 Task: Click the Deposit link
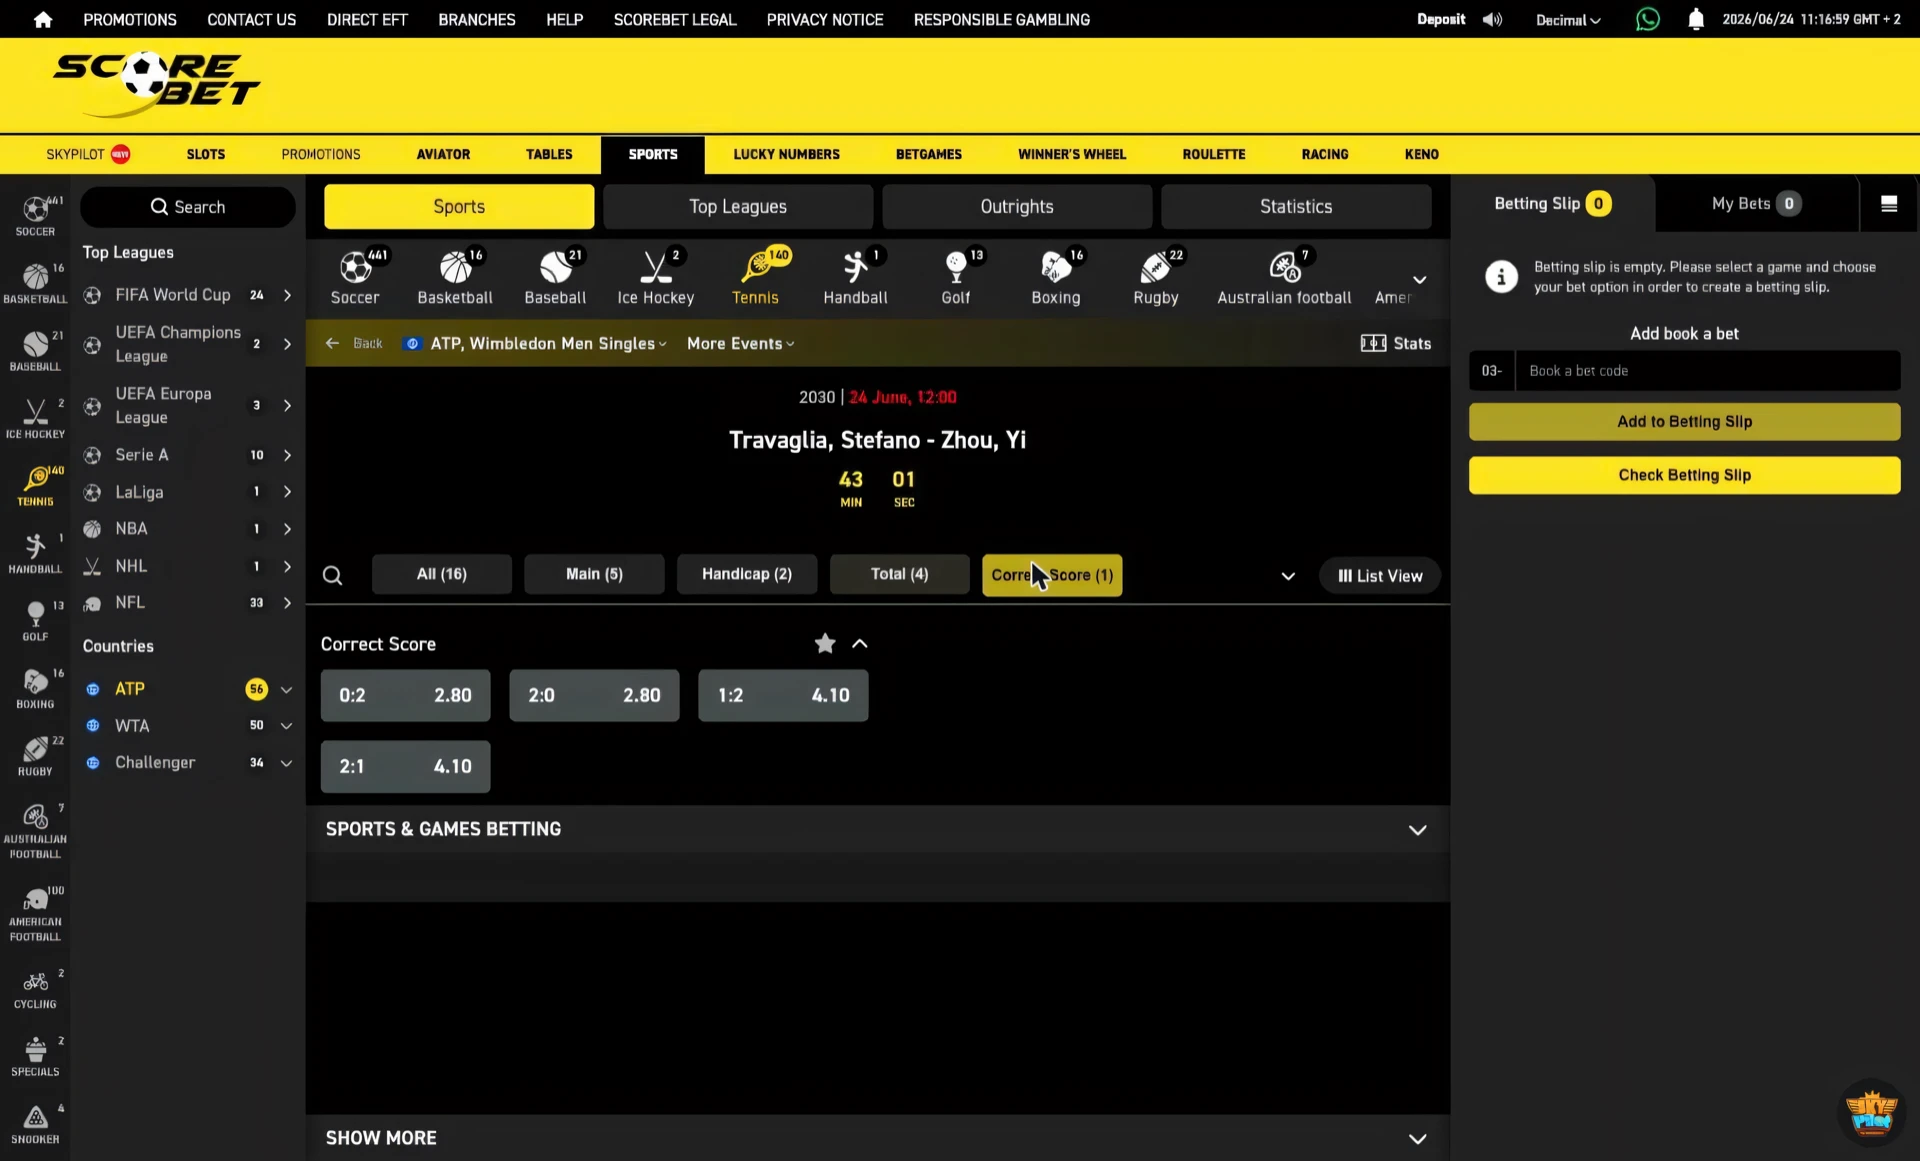pyautogui.click(x=1440, y=19)
